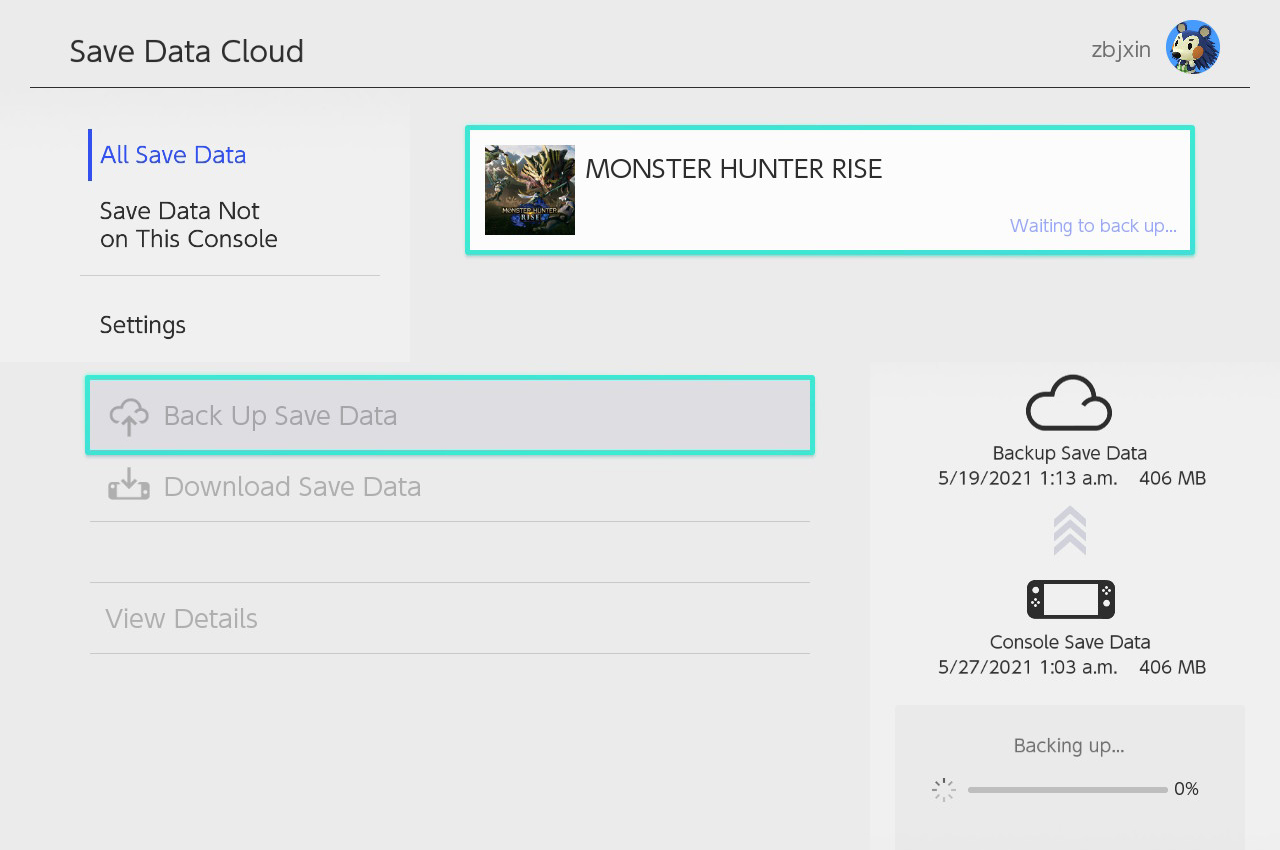Click the upward chevrons transfer arrow
This screenshot has height=850, width=1280.
tap(1070, 531)
